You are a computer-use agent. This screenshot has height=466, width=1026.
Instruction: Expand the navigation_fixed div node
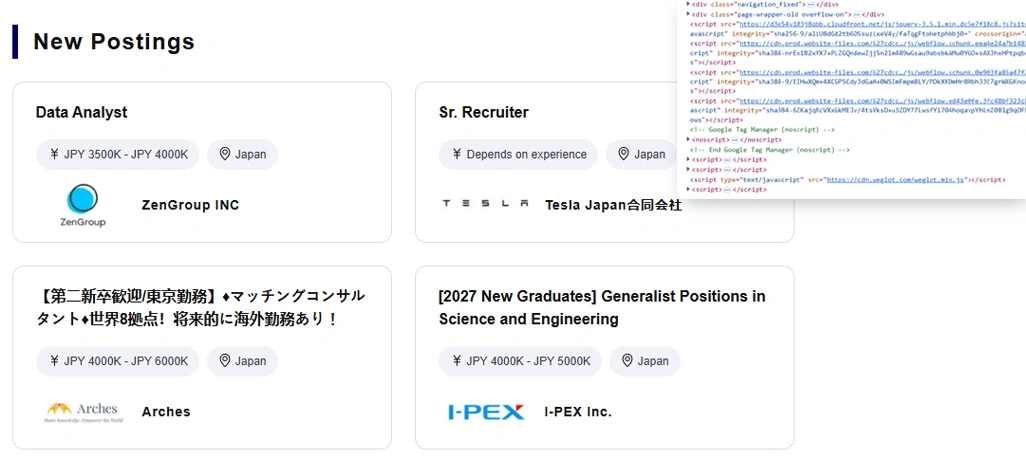[688, 4]
